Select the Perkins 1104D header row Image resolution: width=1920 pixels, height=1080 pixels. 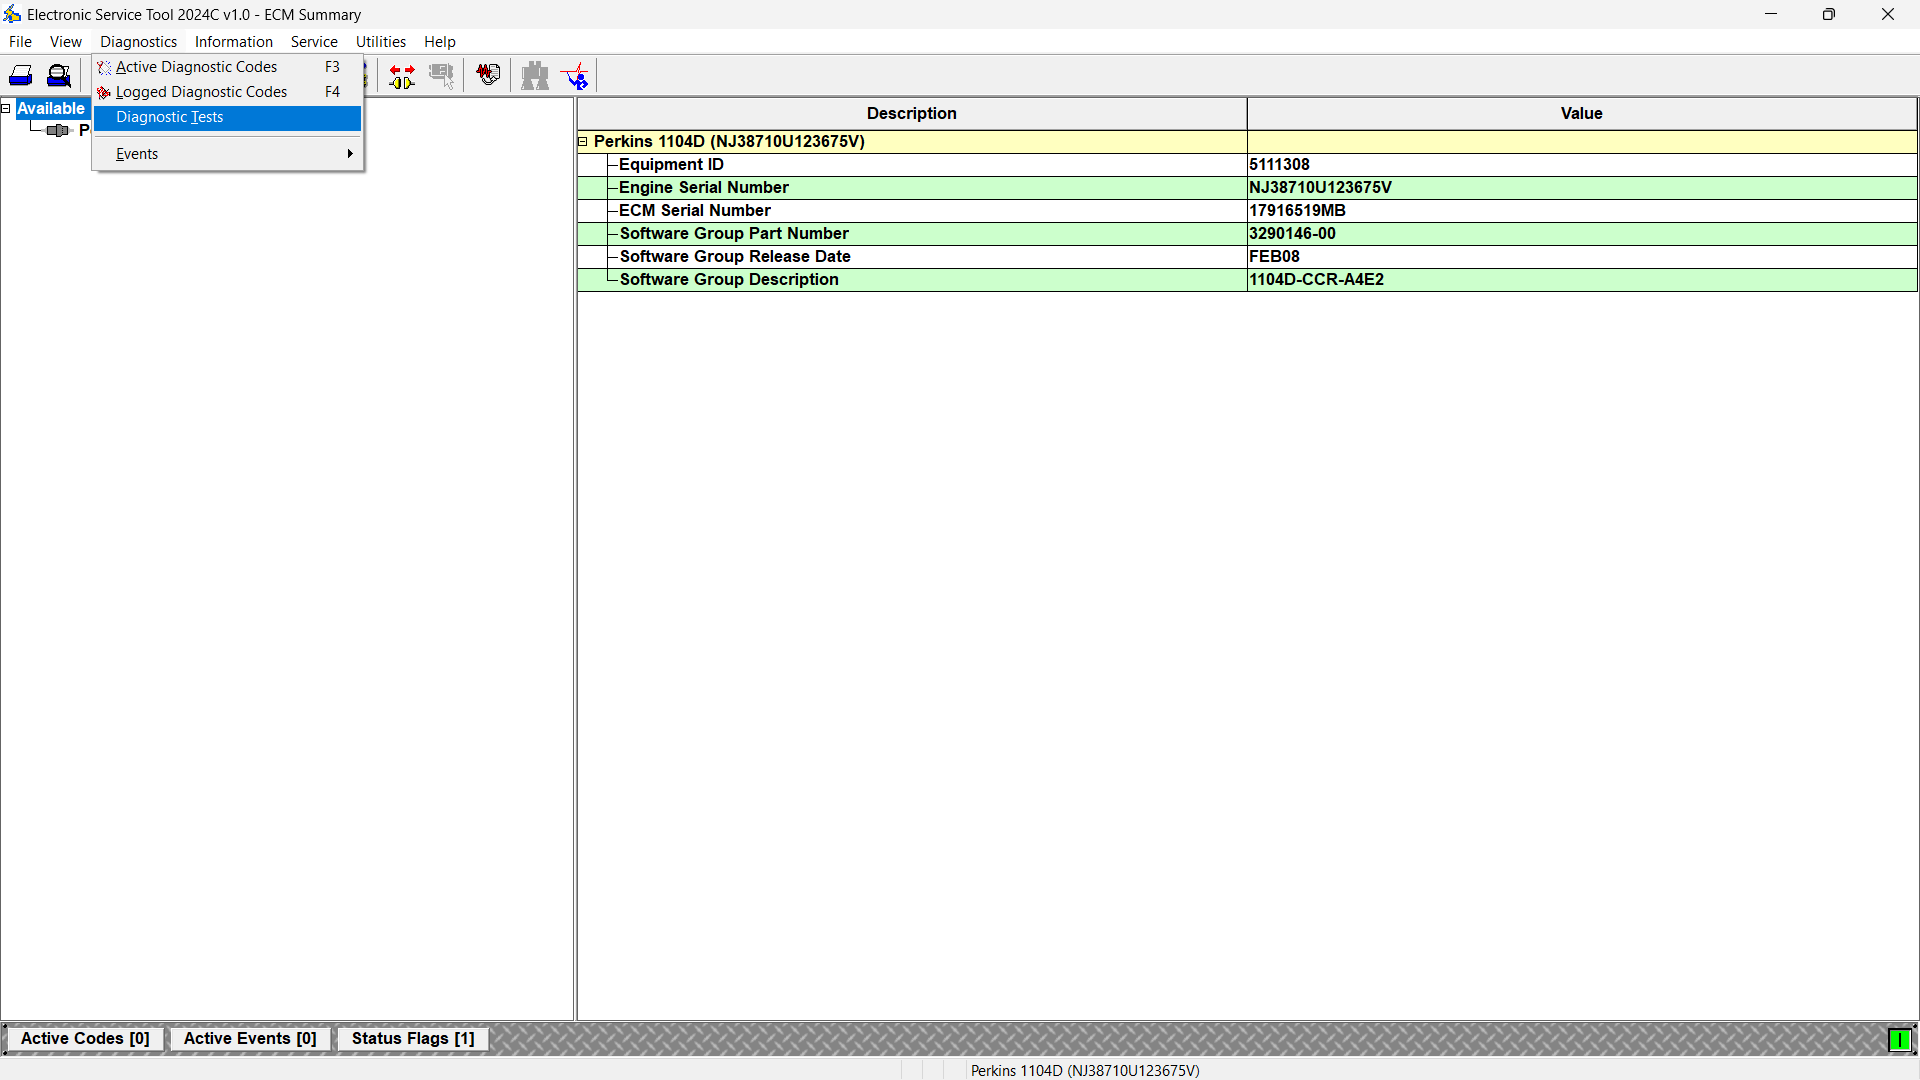[1247, 142]
